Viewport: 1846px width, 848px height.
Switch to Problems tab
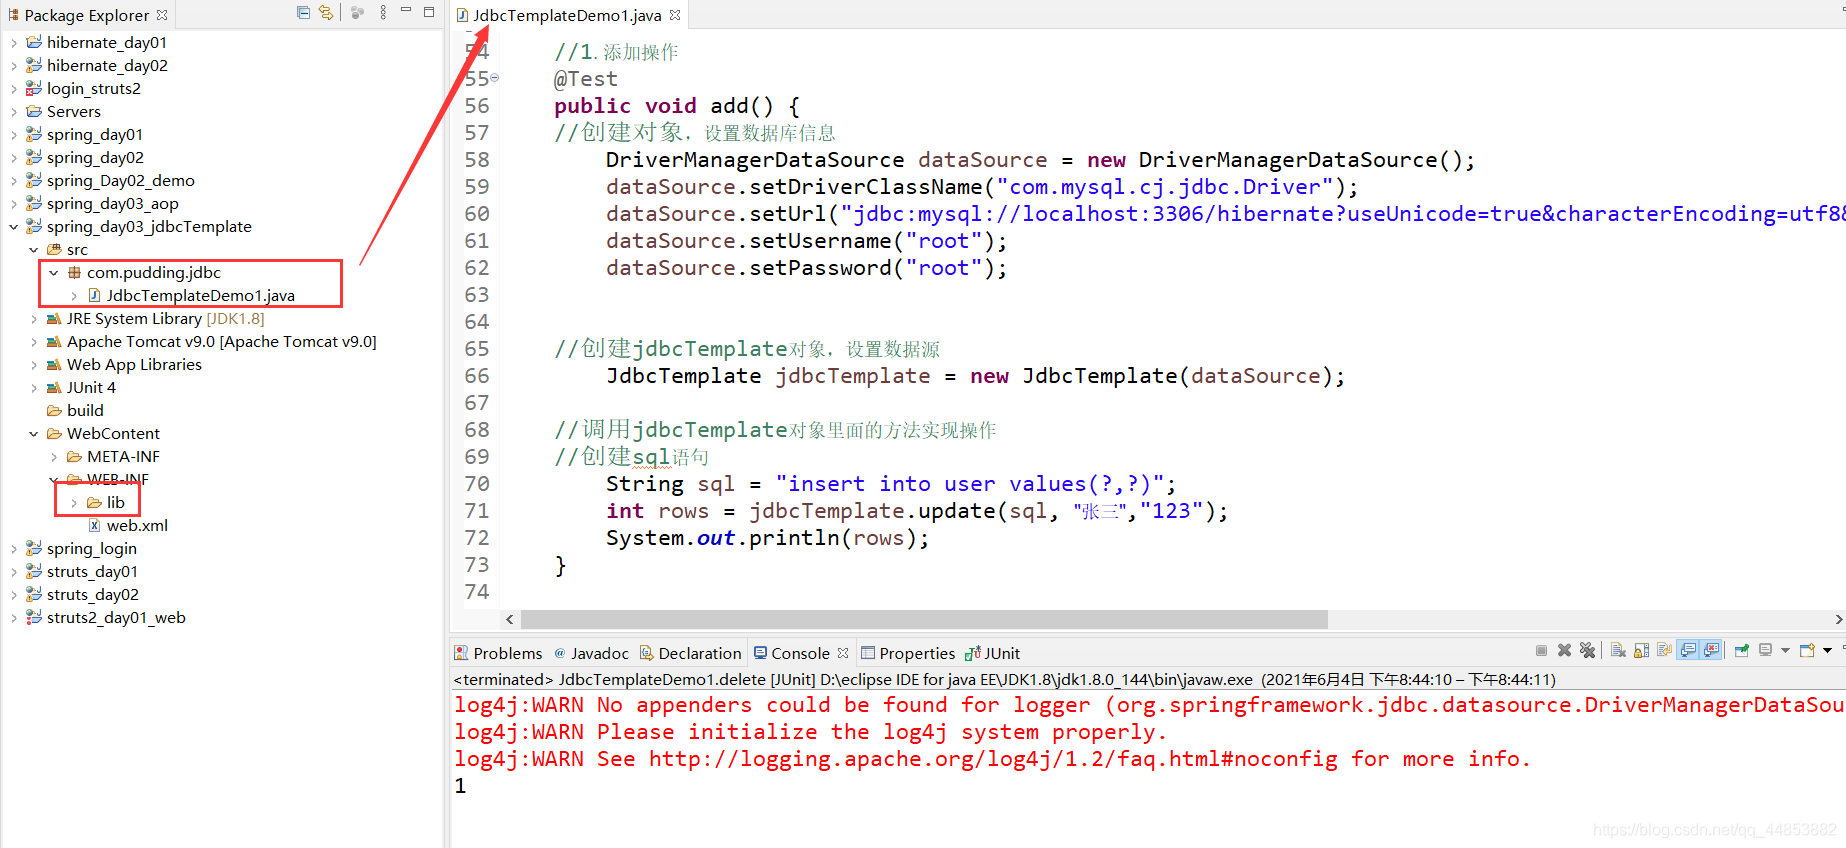[x=498, y=653]
